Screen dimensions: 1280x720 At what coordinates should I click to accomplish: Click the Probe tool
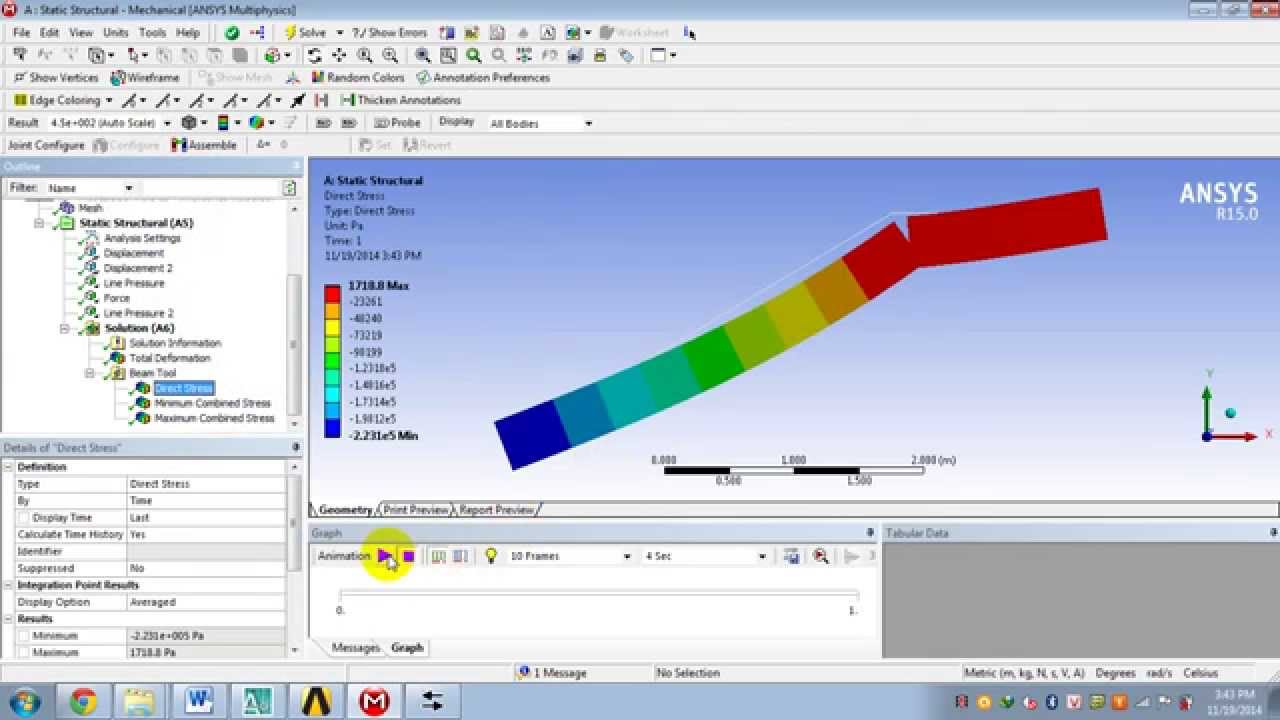tap(398, 123)
